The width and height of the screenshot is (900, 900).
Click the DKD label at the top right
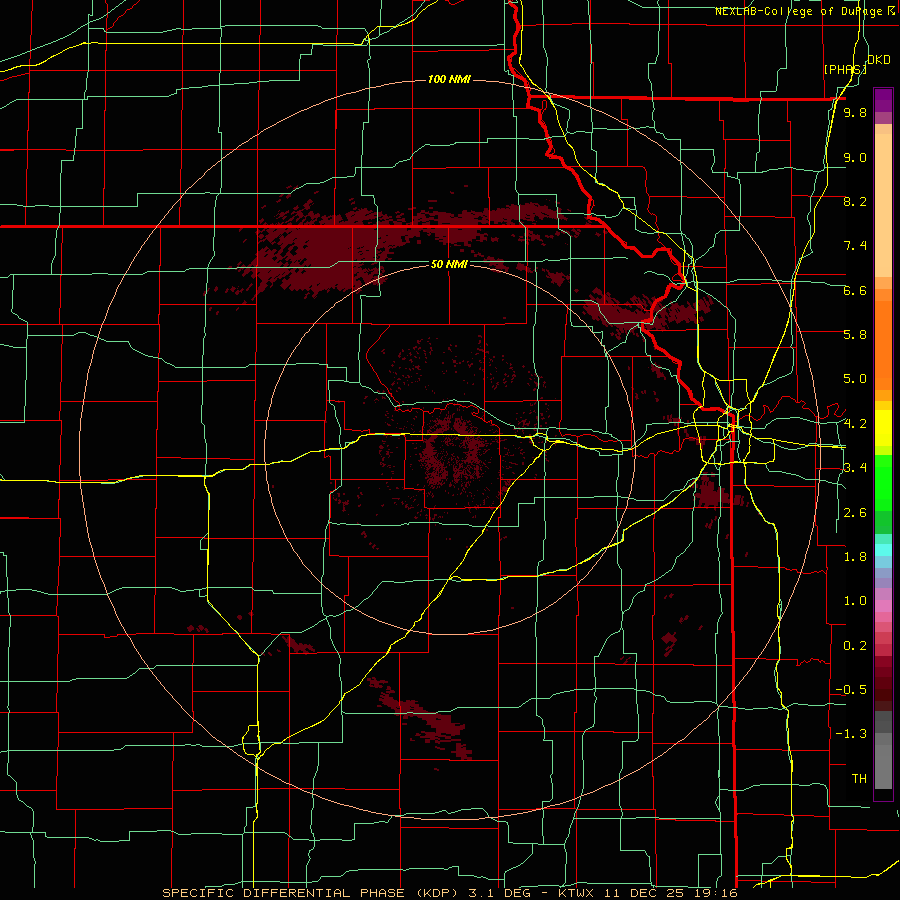(x=879, y=60)
